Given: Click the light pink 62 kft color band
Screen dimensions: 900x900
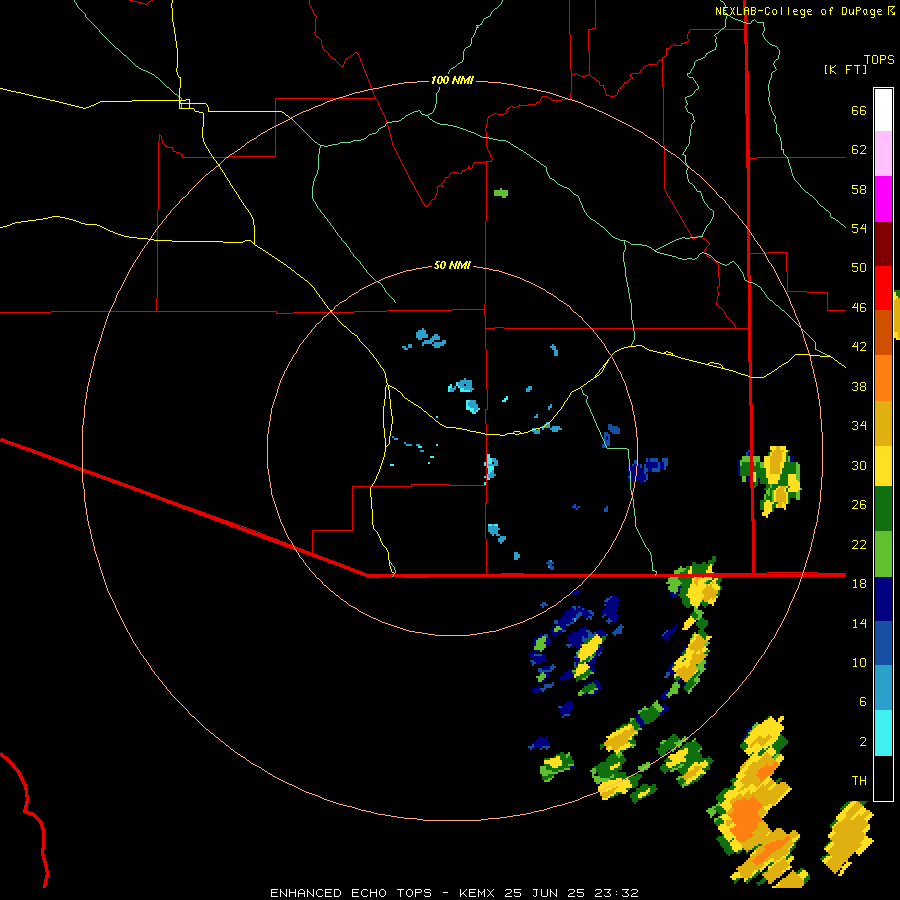Looking at the screenshot, I should [883, 153].
